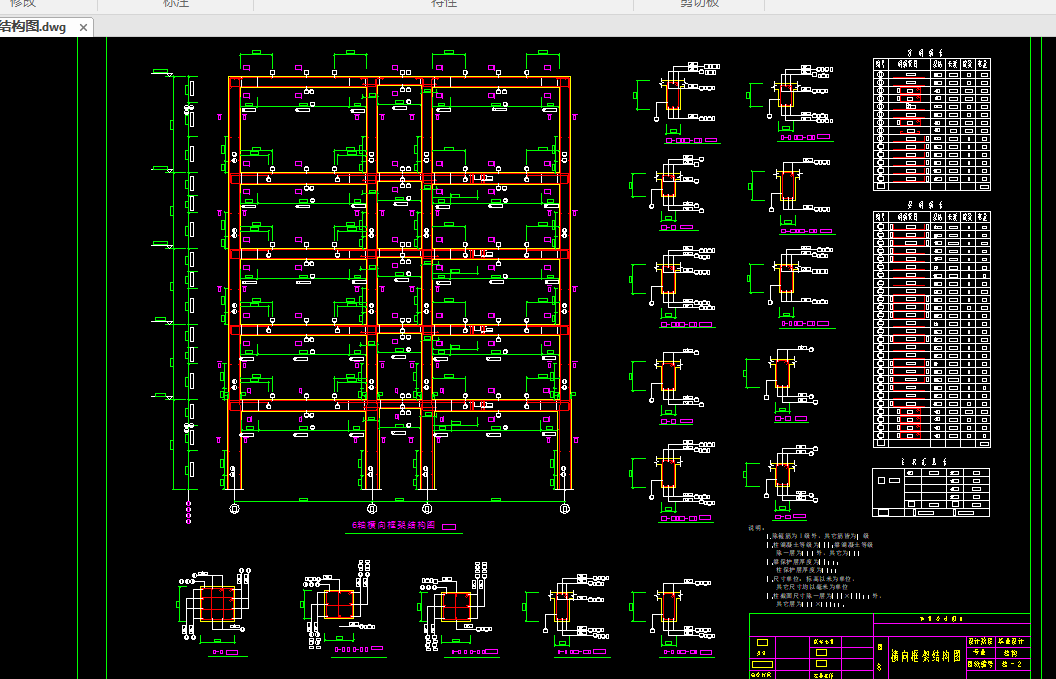Pick the third grid axis bubble from left

pos(426,509)
